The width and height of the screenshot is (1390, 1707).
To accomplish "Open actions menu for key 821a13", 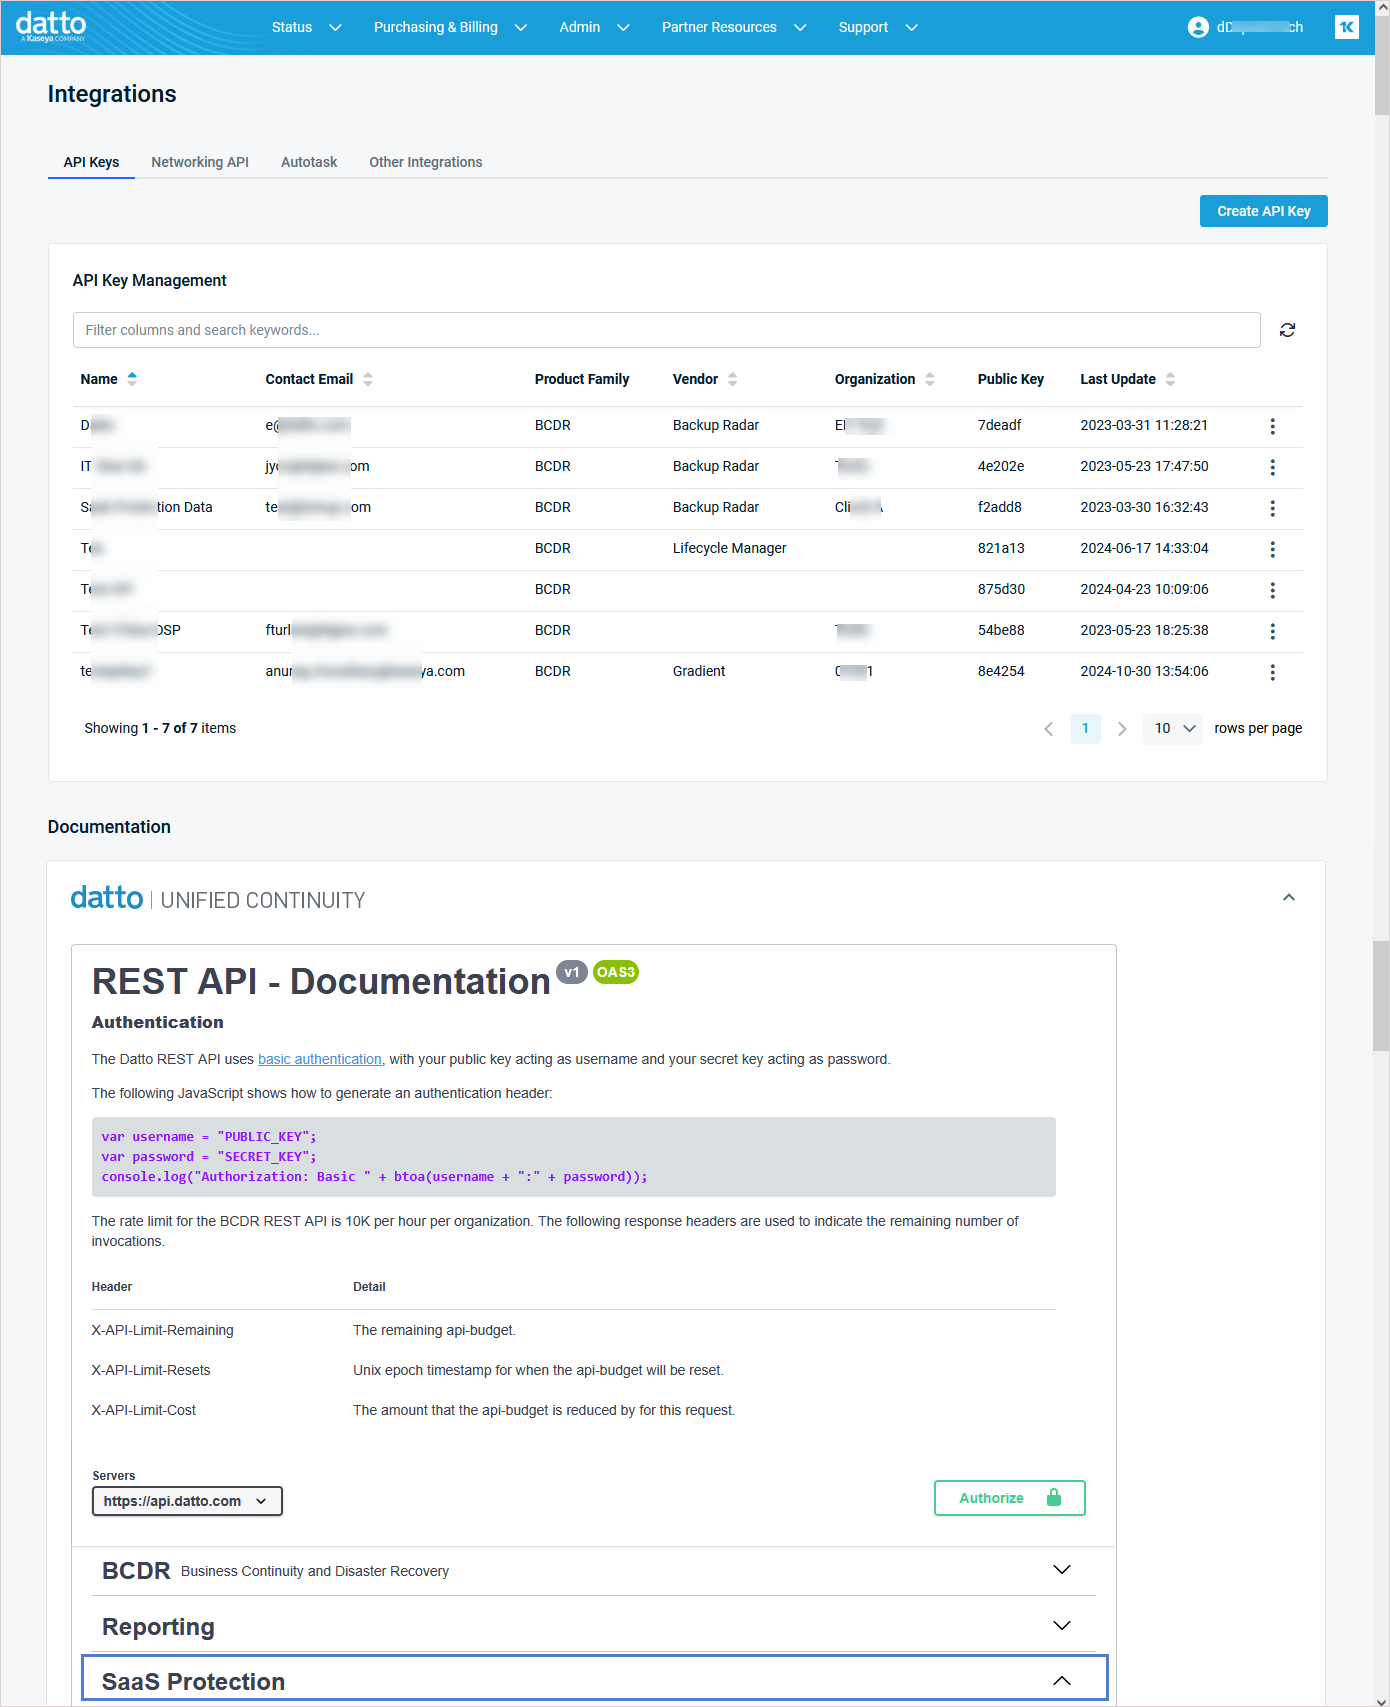I will pyautogui.click(x=1272, y=549).
